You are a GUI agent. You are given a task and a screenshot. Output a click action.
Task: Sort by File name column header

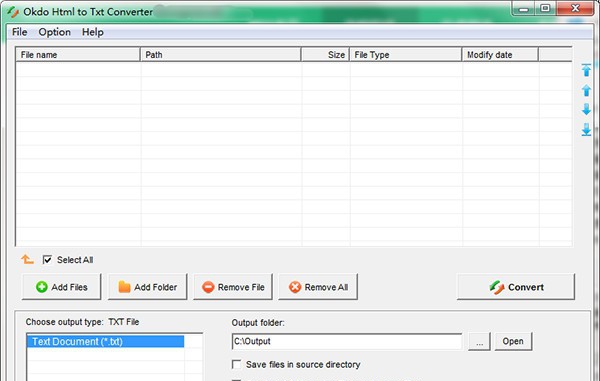[x=78, y=55]
